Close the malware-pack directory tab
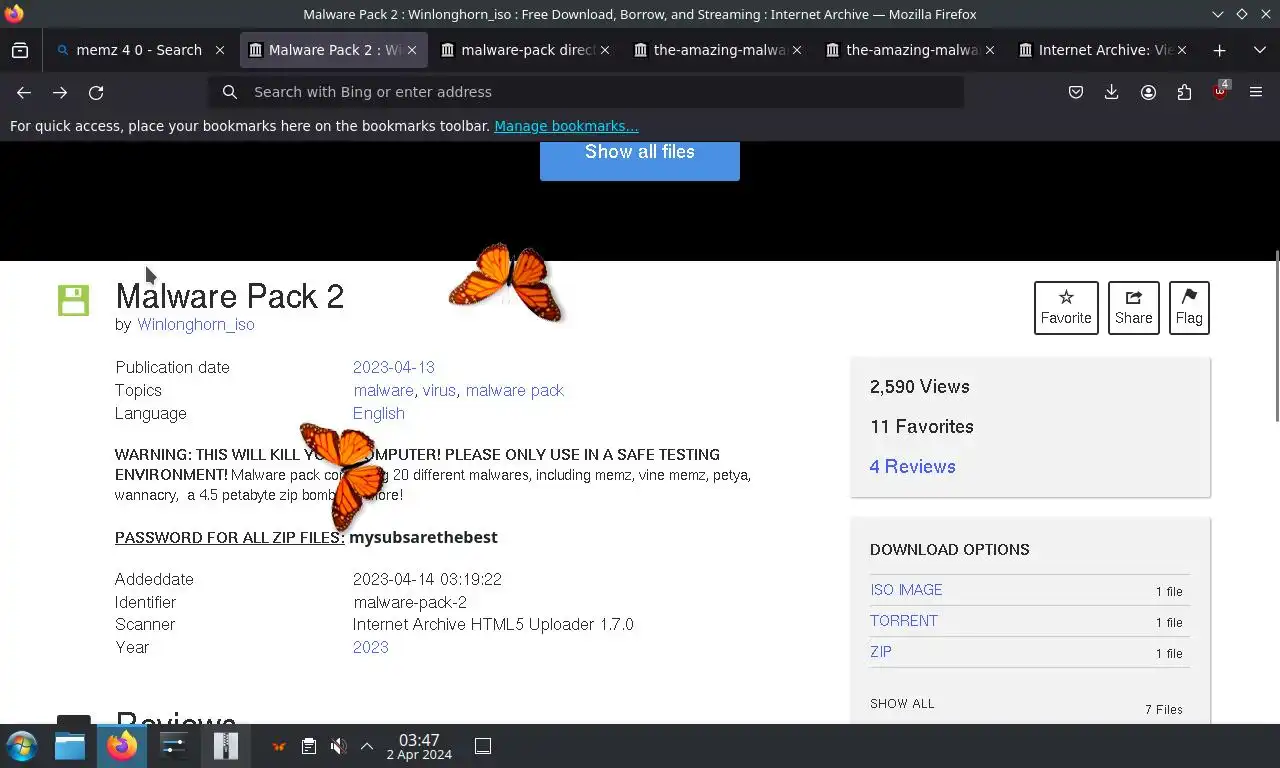 pyautogui.click(x=605, y=50)
